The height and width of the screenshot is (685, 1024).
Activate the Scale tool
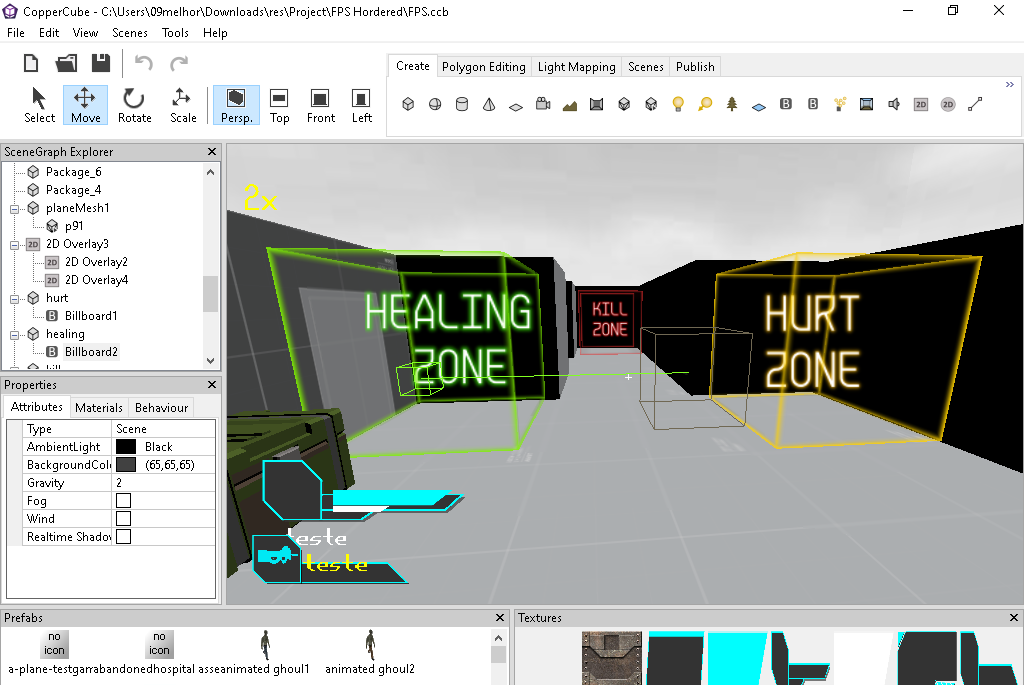point(183,105)
